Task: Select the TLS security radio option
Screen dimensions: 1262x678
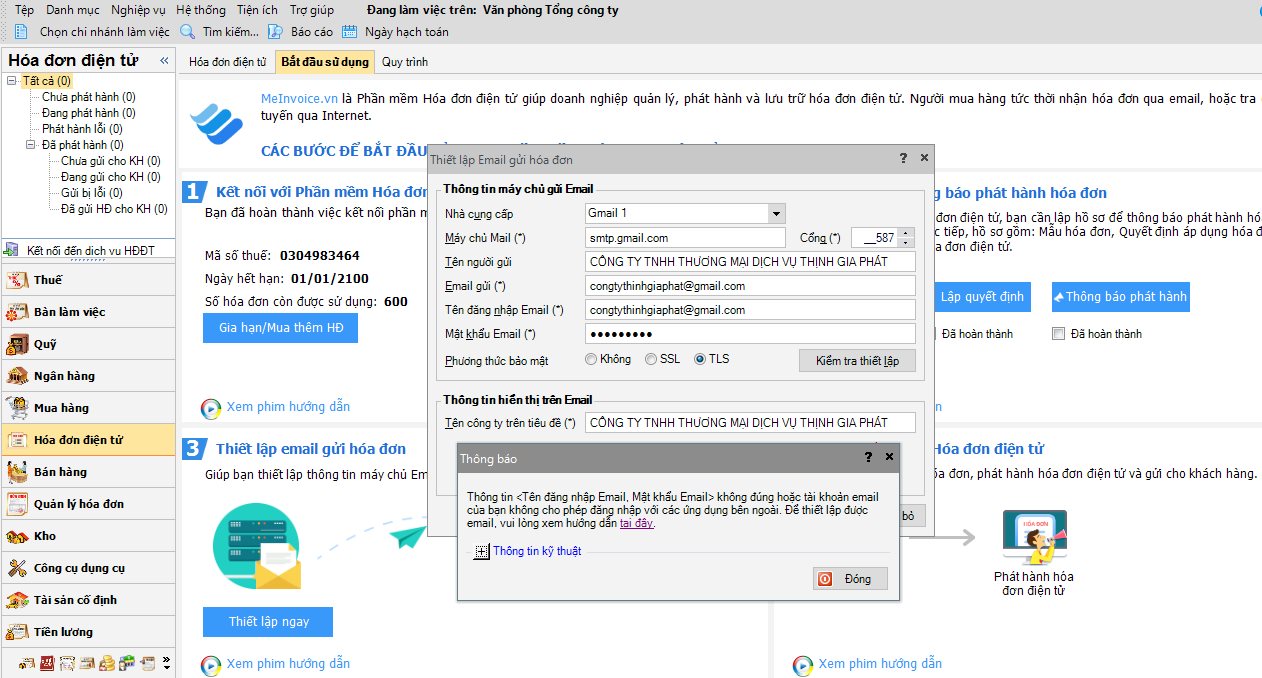Action: [x=700, y=359]
